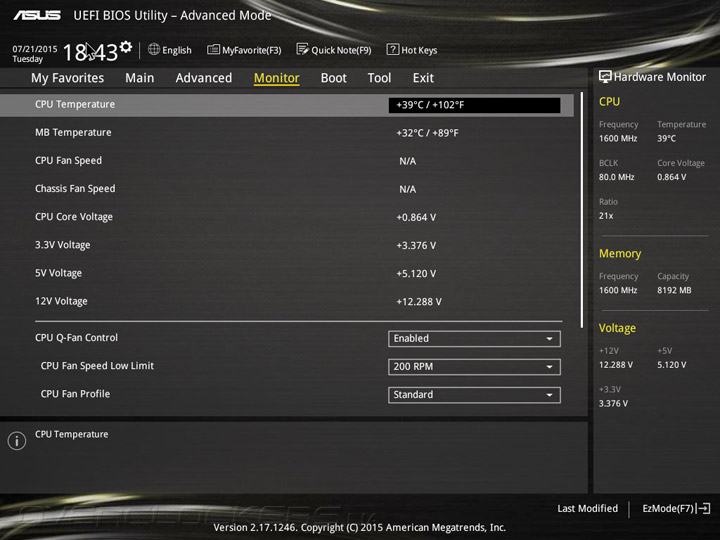Open the CPU Q-Fan Control dropdown
Screen dimensions: 720x540
coord(474,338)
